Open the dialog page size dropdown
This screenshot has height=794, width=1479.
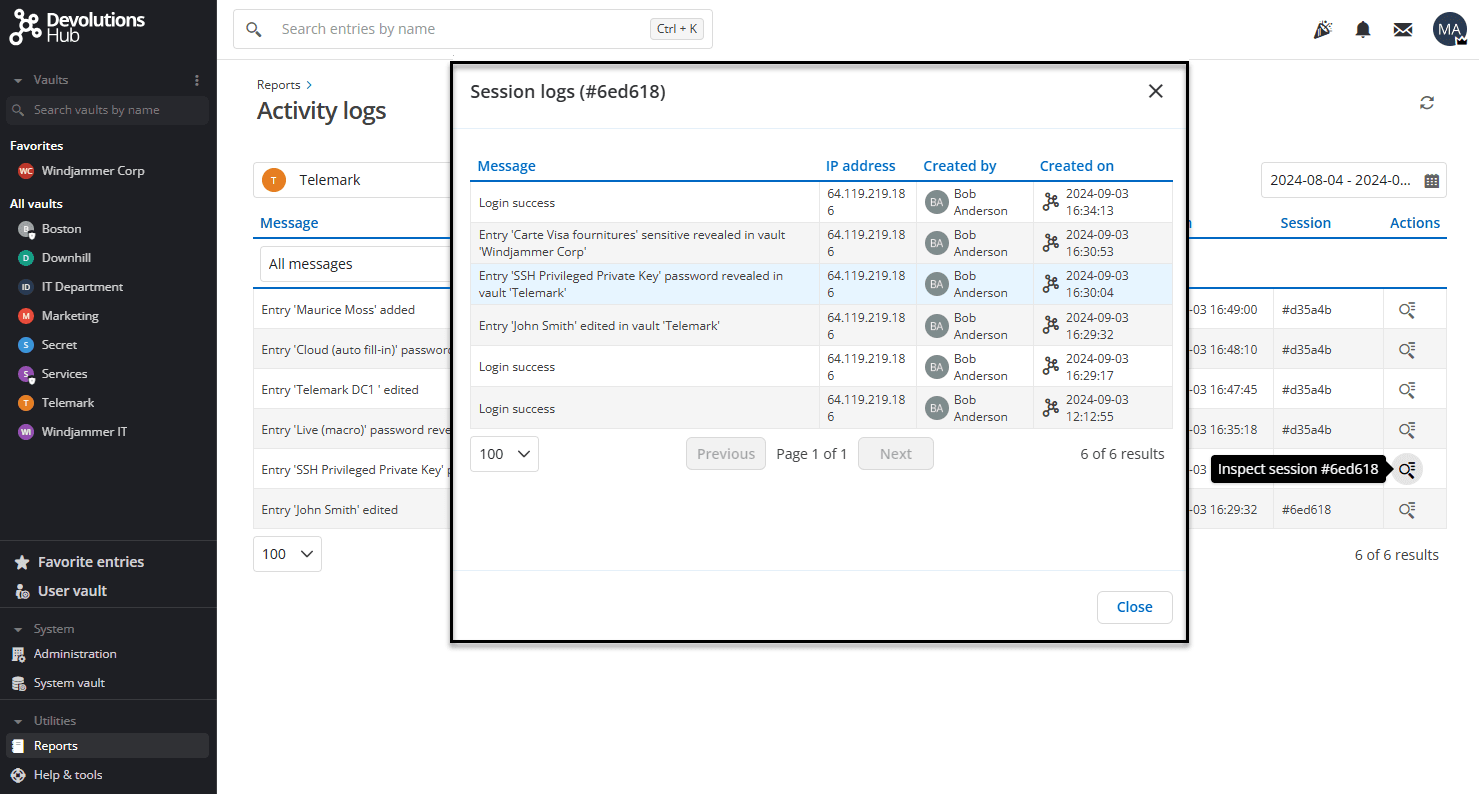tap(504, 454)
